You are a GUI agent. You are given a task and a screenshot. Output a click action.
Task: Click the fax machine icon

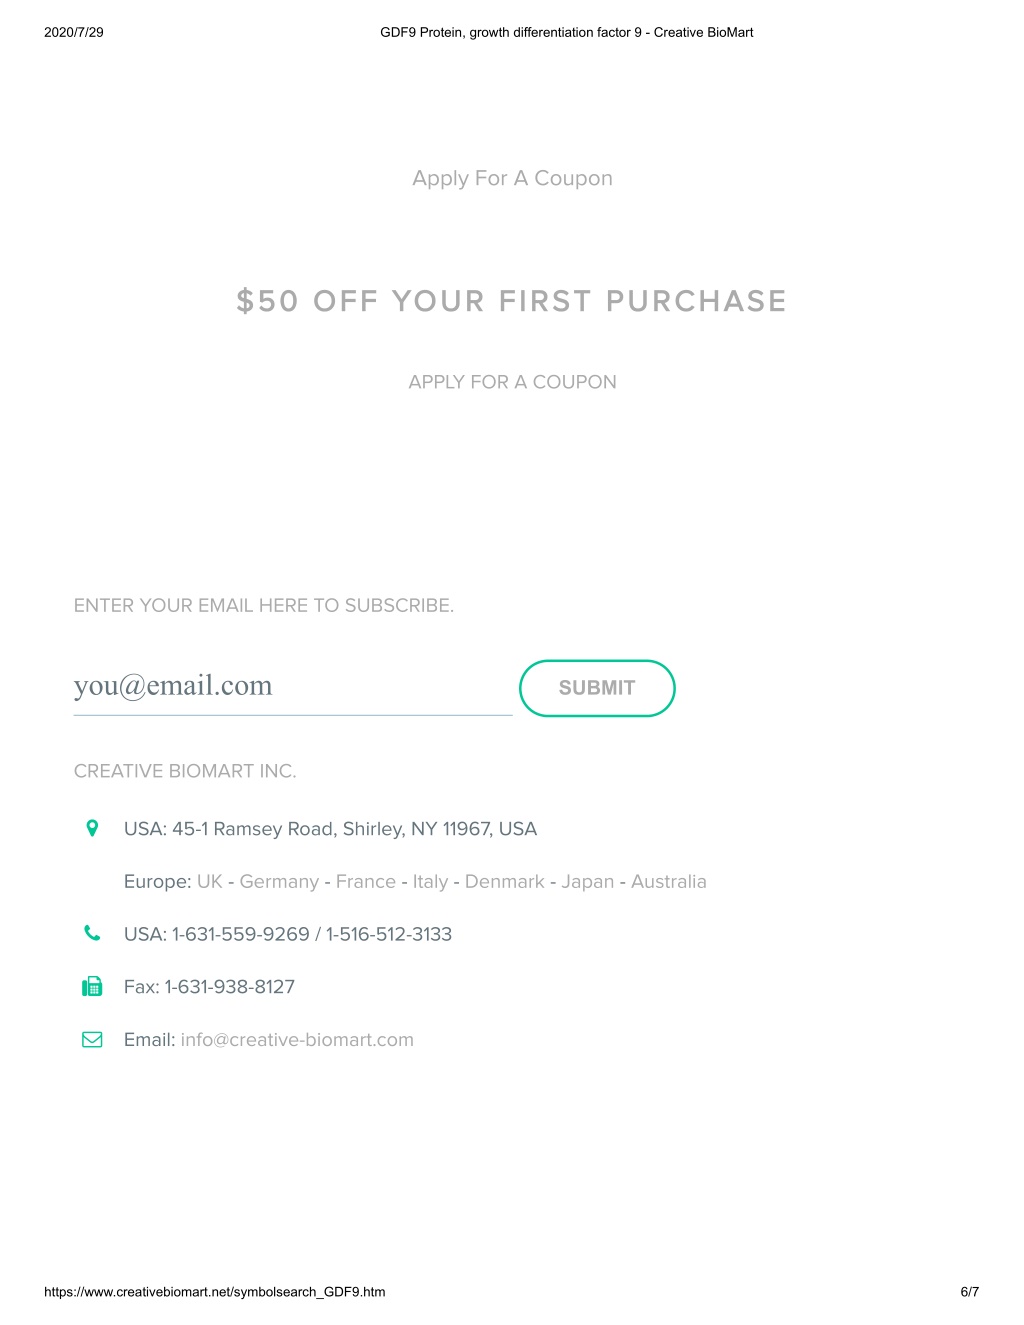coord(92,986)
